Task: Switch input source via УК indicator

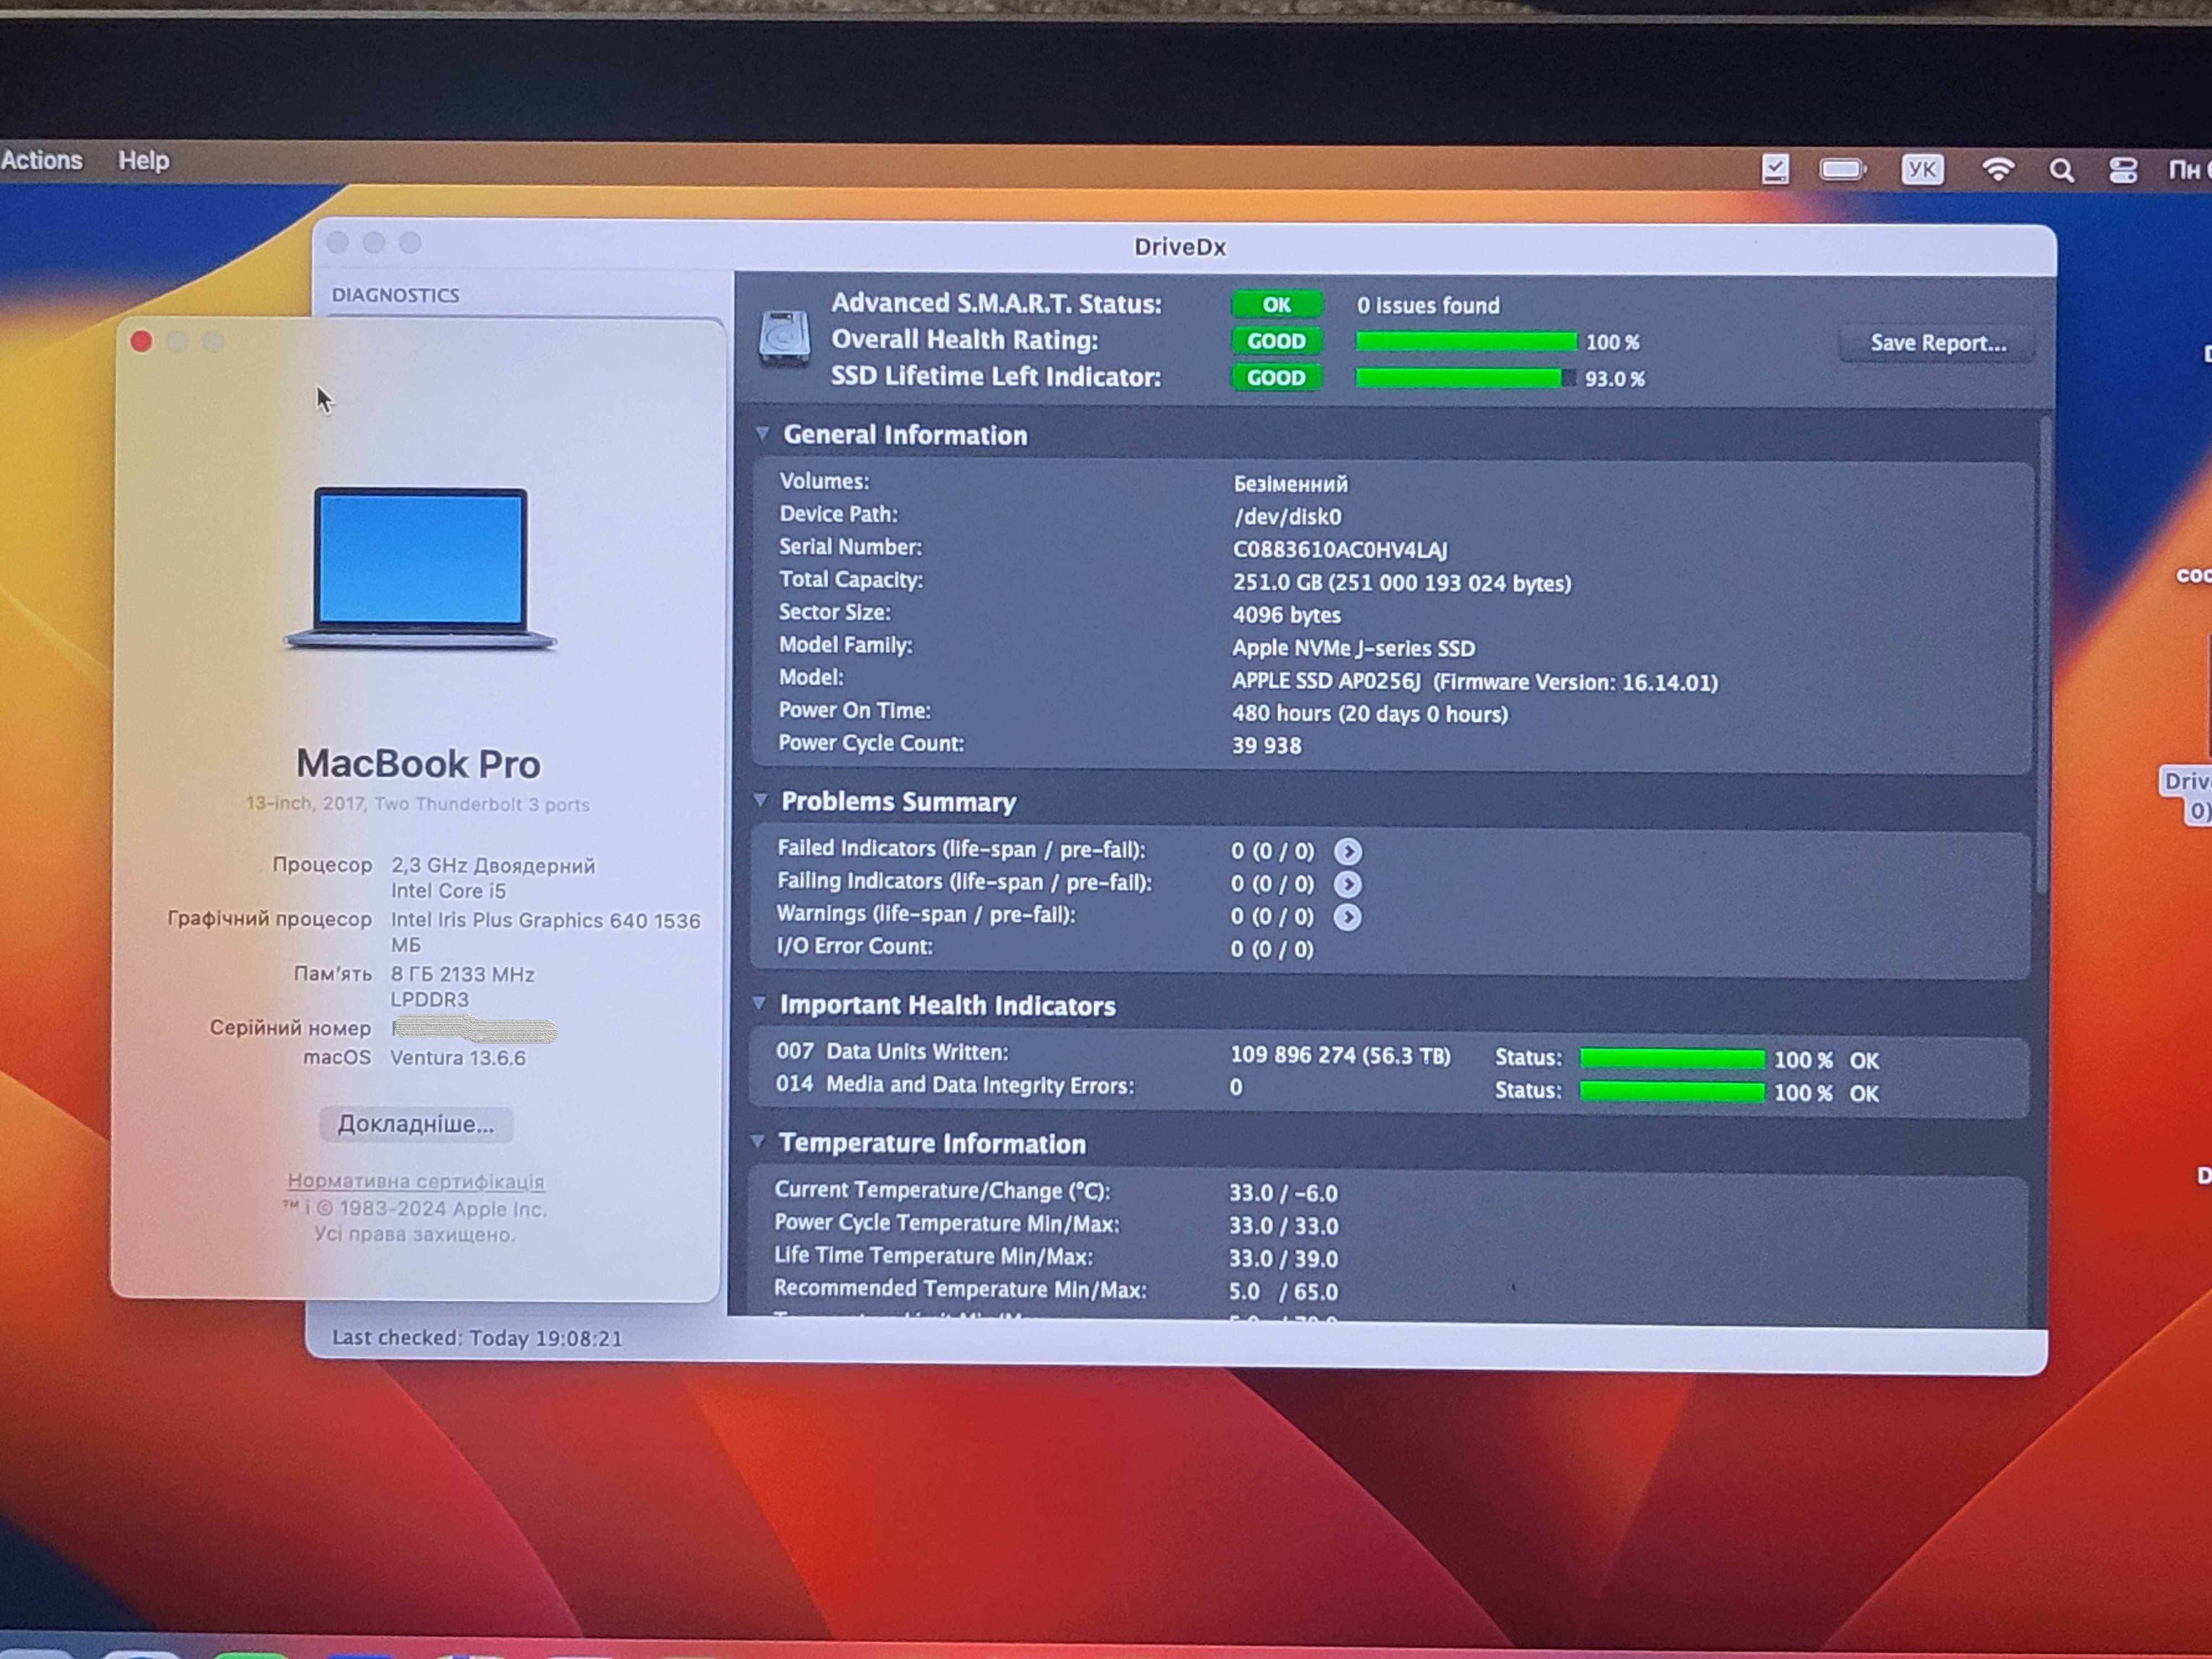Action: (x=1921, y=170)
